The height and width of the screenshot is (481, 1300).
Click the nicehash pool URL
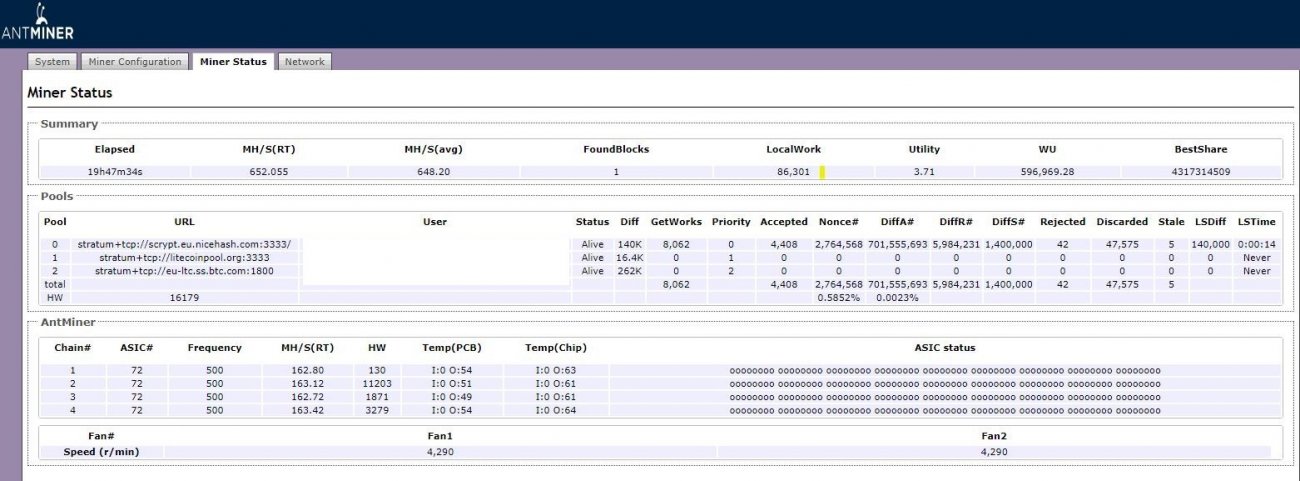[x=184, y=244]
